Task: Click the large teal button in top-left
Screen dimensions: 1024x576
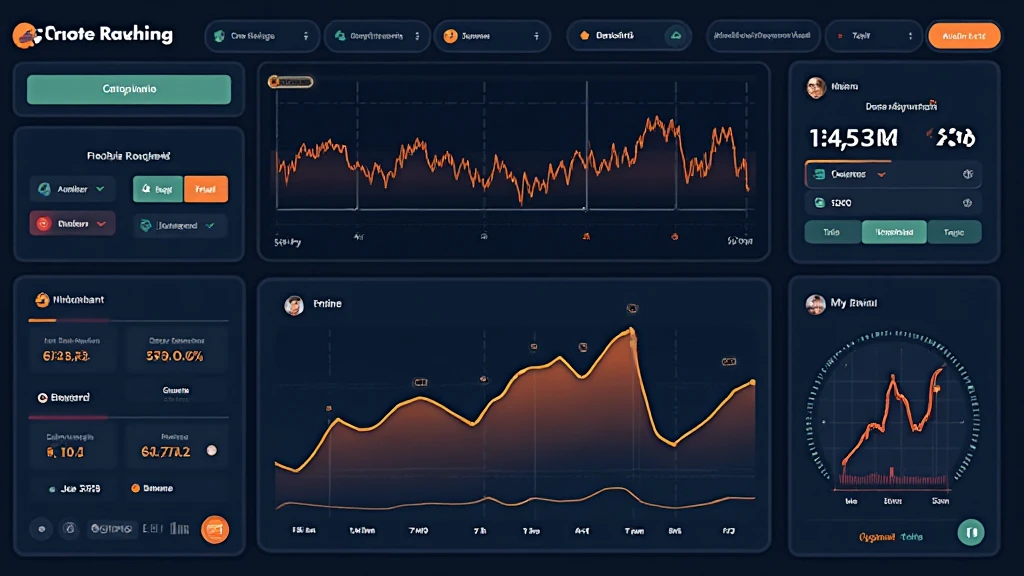Action: click(x=129, y=89)
